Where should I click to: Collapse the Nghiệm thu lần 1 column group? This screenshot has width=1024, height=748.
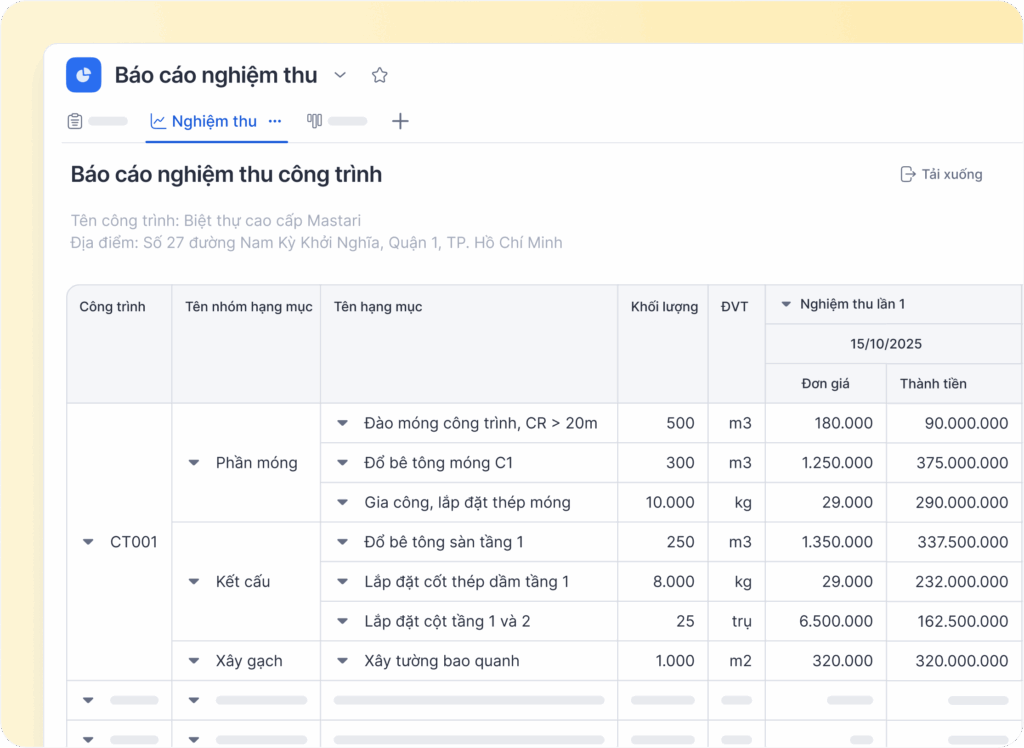(x=786, y=304)
